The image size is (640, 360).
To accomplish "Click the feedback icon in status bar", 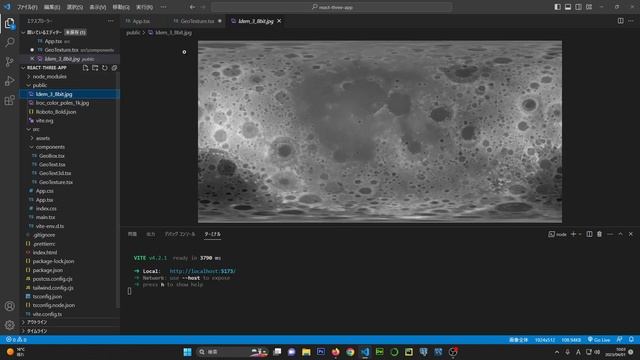I will 620,340.
